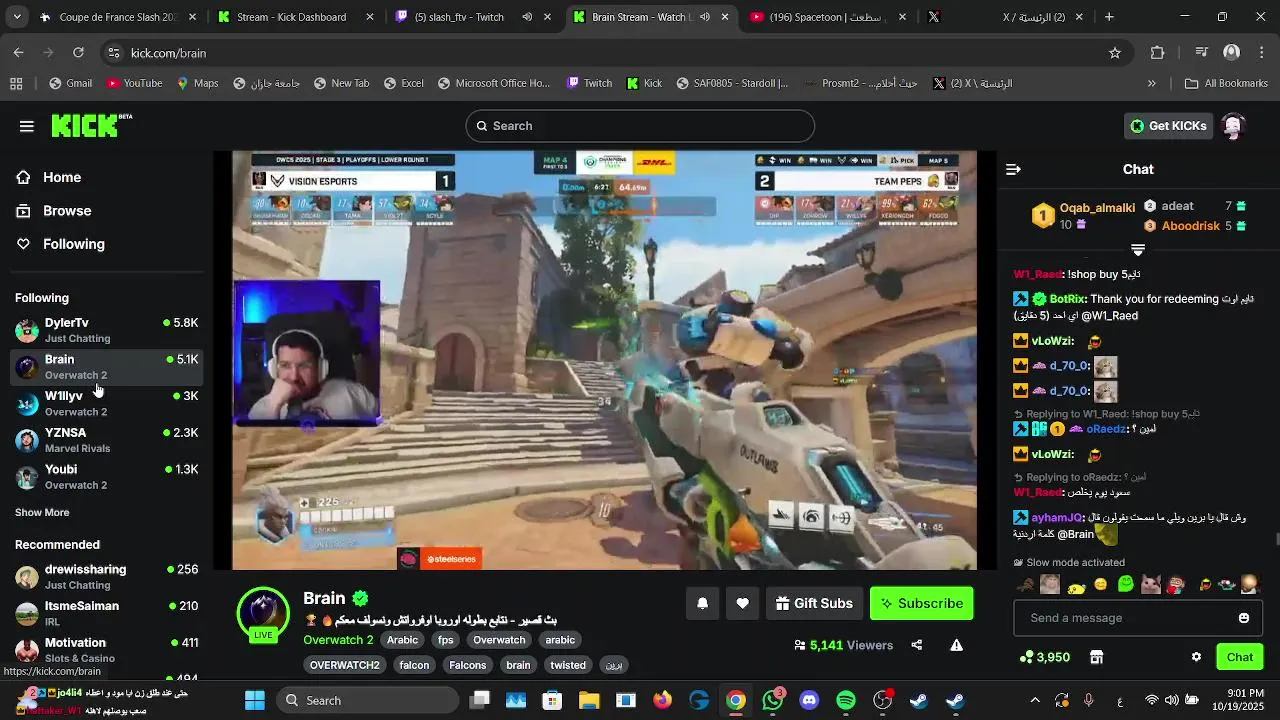Screen dimensions: 1280x720
Task: Click the Kick search box
Action: tap(640, 126)
